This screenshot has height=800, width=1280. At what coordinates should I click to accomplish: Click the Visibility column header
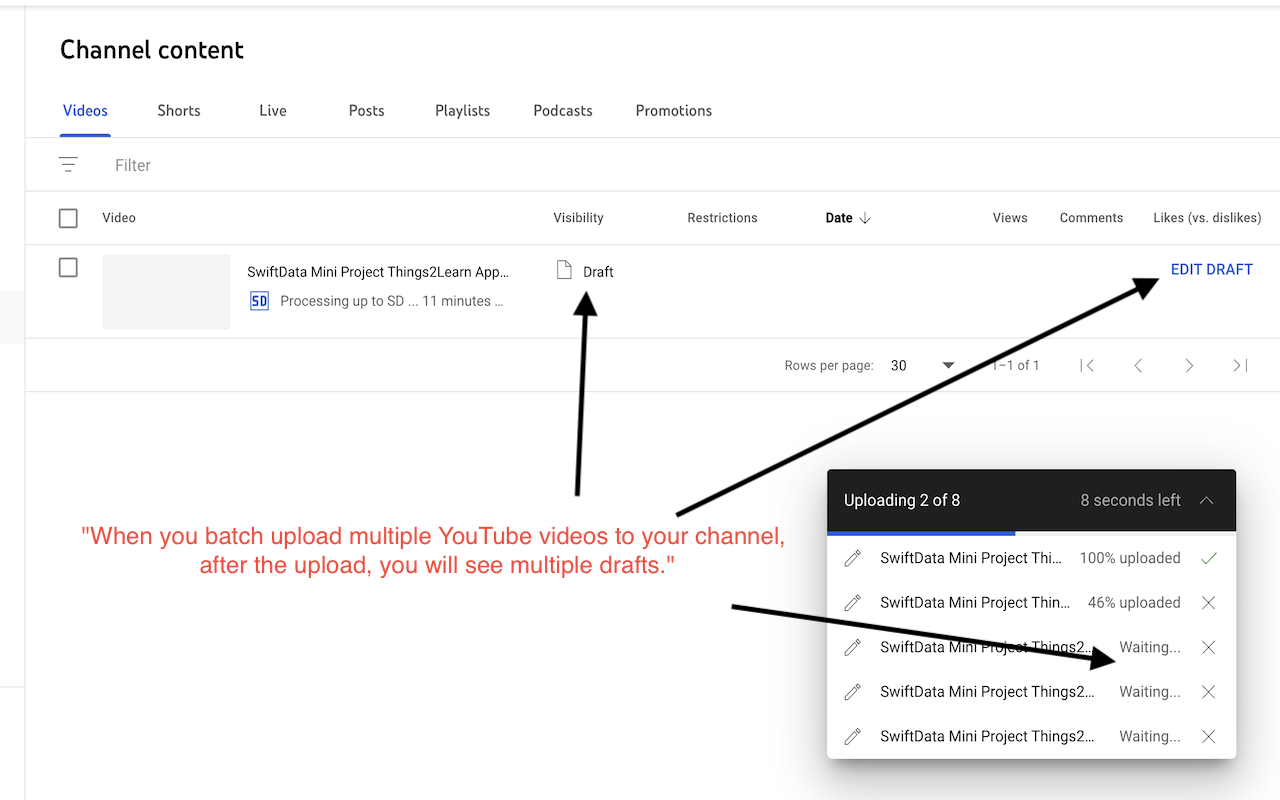point(578,218)
